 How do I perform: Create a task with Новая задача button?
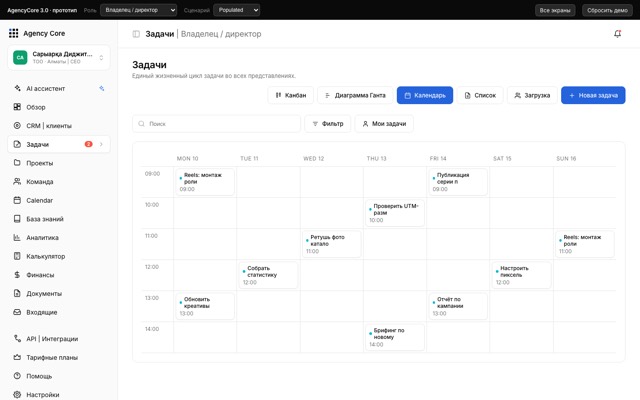[x=593, y=95]
